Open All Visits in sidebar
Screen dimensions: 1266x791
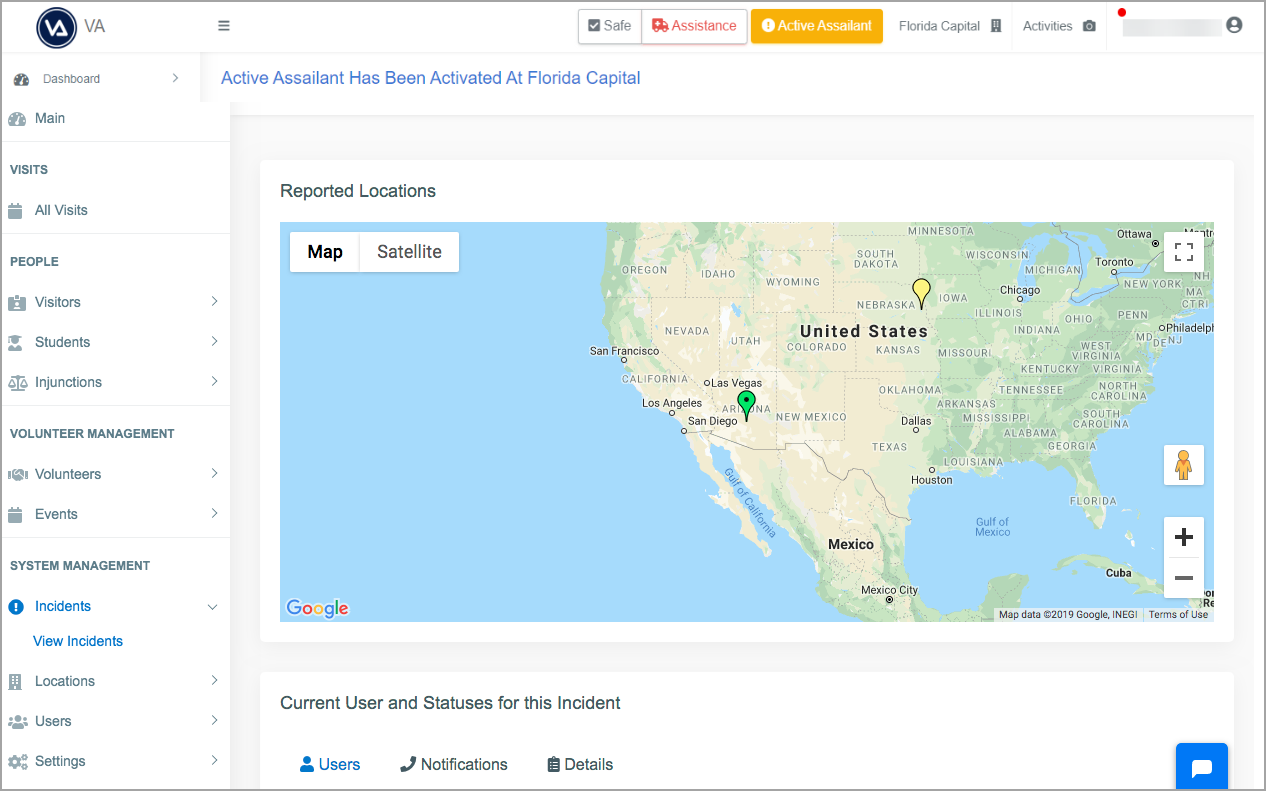tap(61, 210)
